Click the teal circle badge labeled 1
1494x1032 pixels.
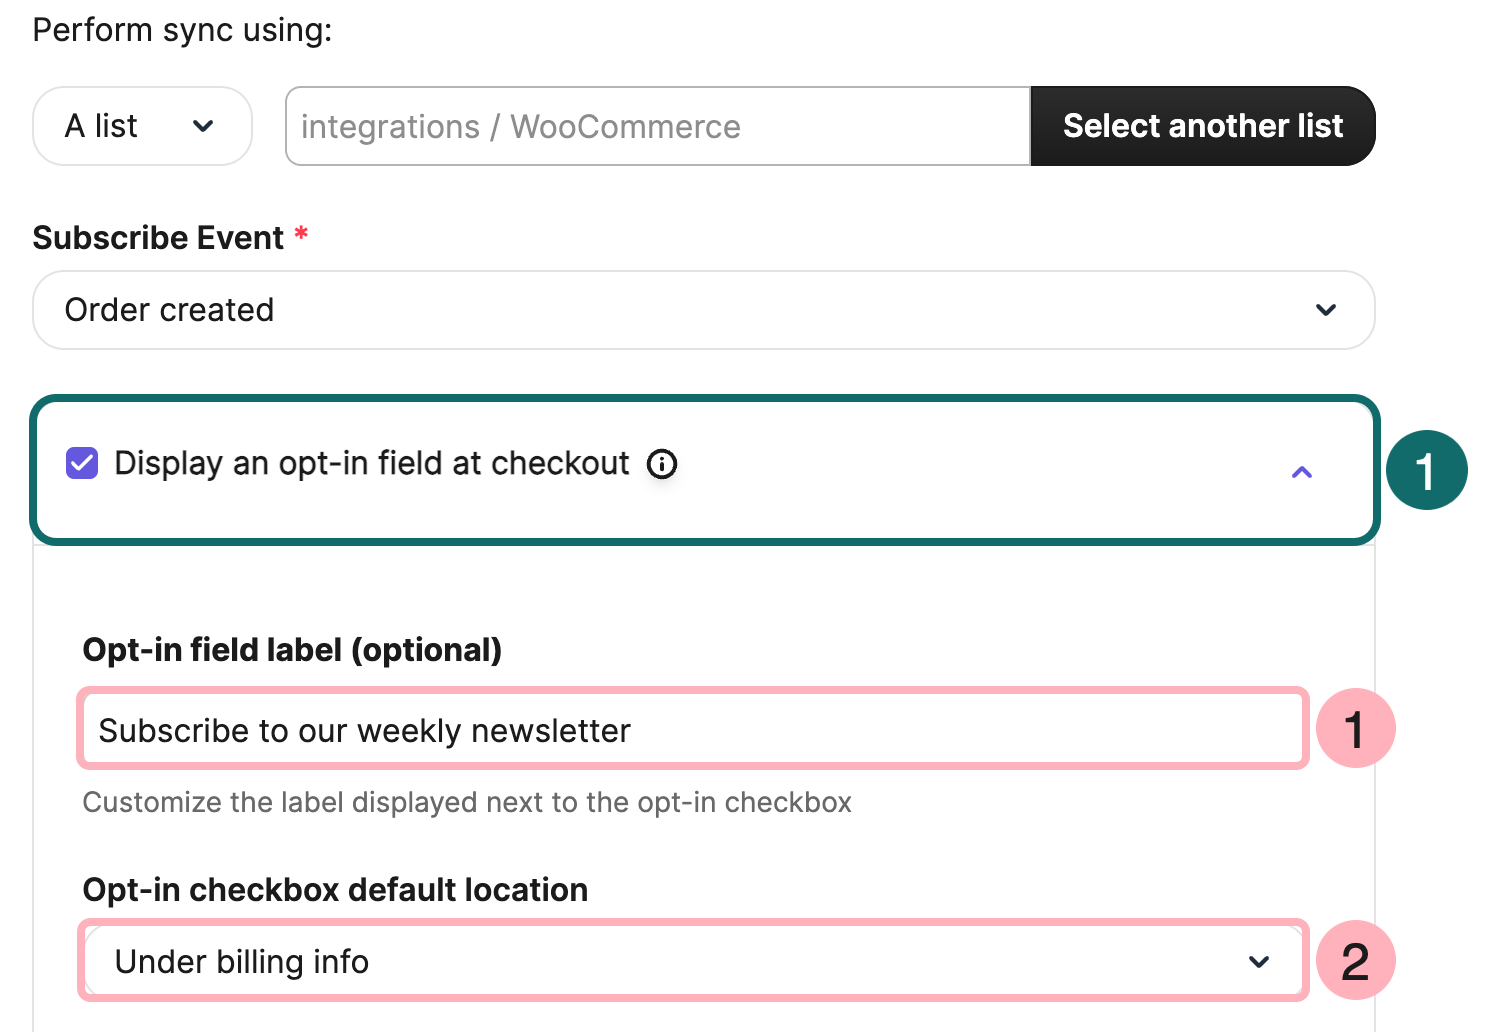pyautogui.click(x=1427, y=469)
